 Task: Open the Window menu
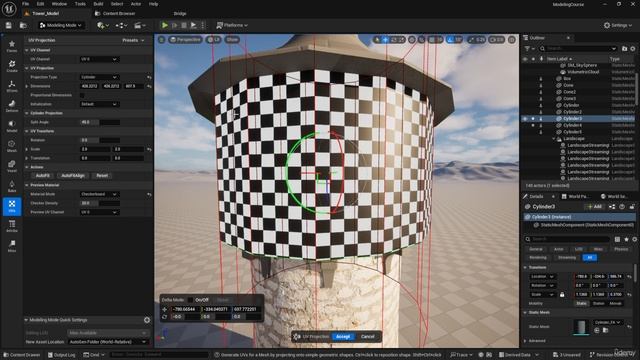click(59, 4)
